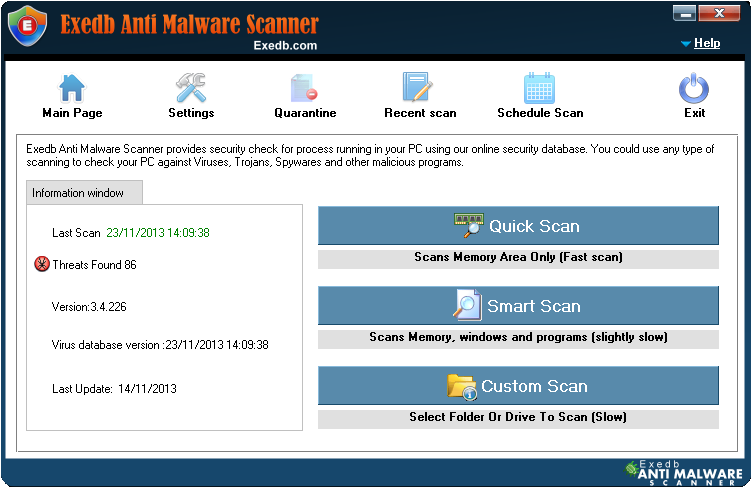Expand the Help dropdown arrow
Viewport: 751px width, 487px height.
(x=686, y=44)
